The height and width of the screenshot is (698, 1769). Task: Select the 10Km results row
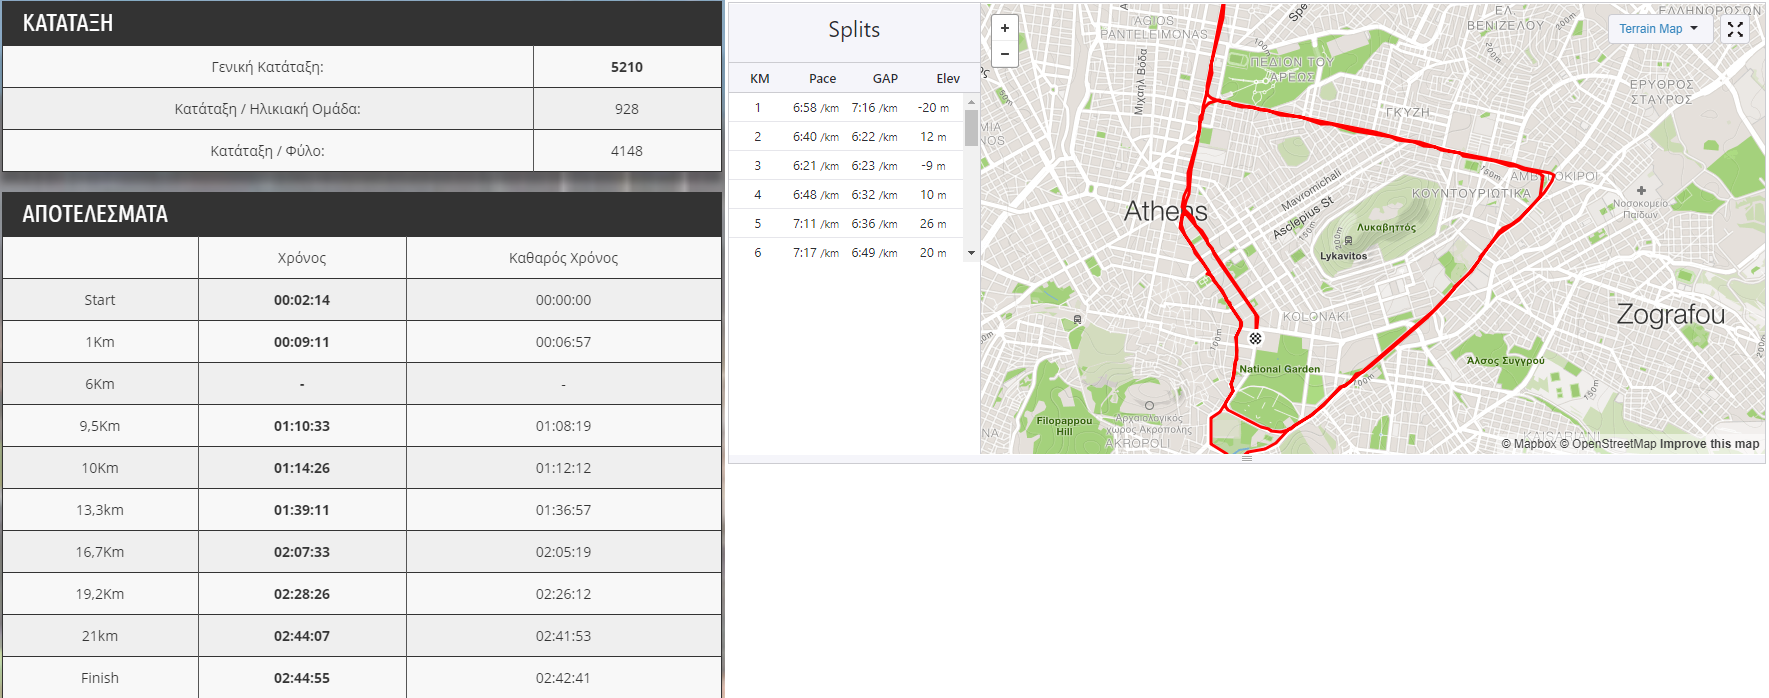pyautogui.click(x=362, y=468)
